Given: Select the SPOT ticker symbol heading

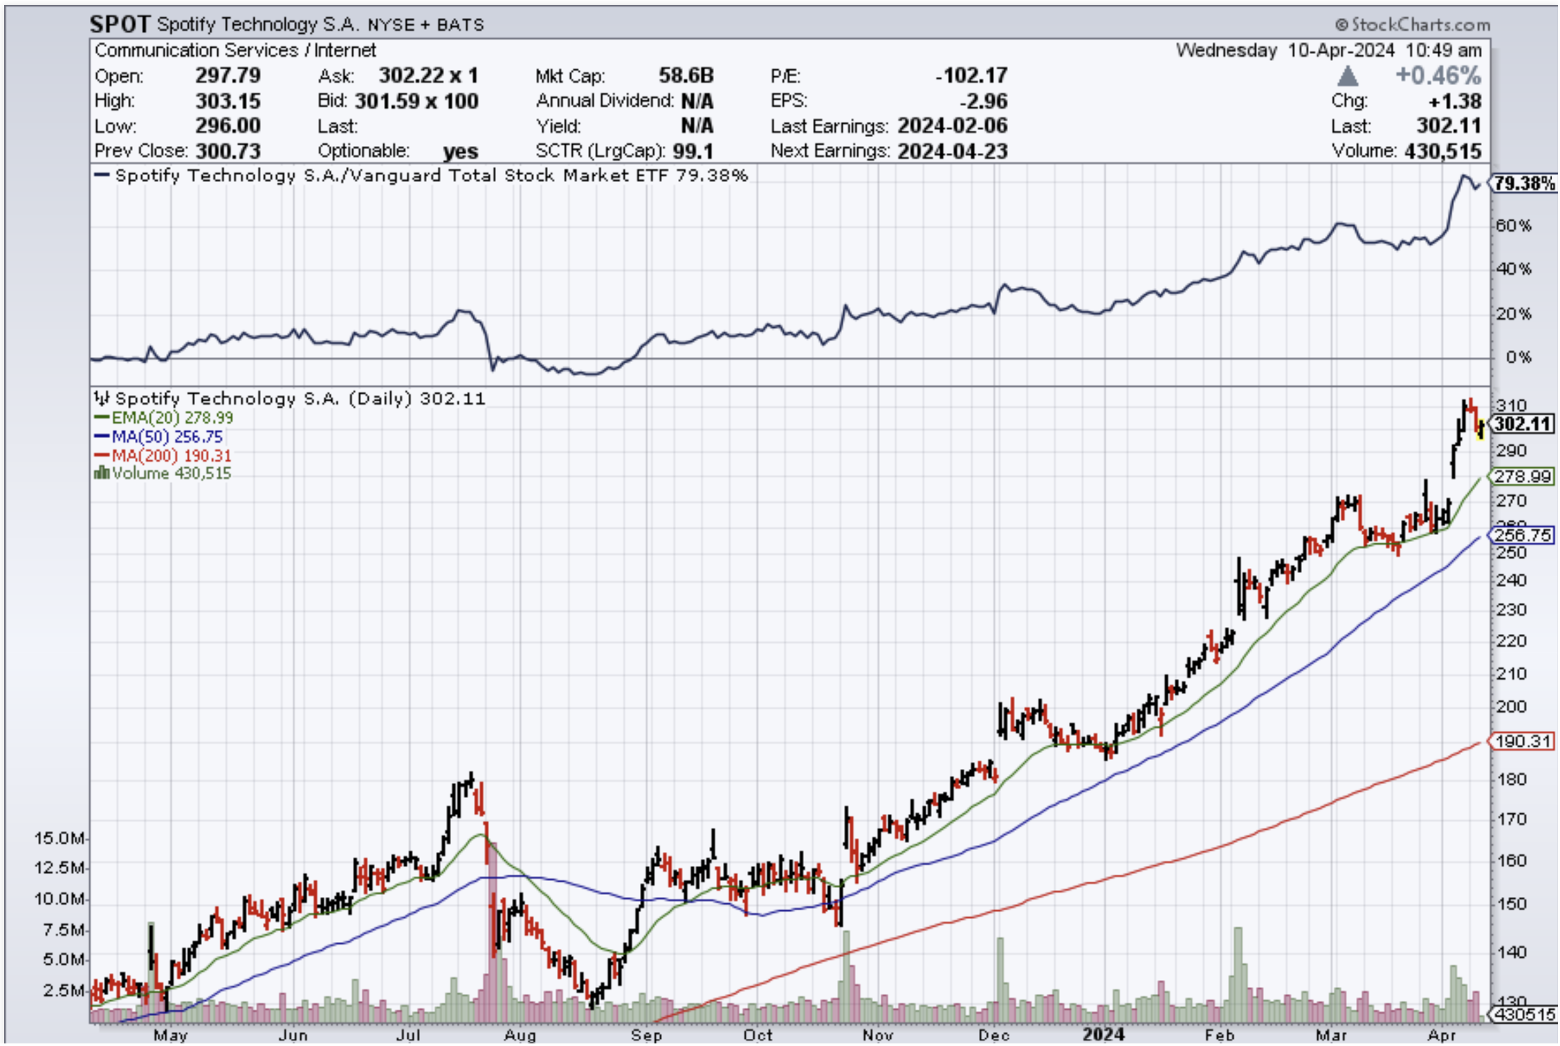Looking at the screenshot, I should [x=119, y=24].
